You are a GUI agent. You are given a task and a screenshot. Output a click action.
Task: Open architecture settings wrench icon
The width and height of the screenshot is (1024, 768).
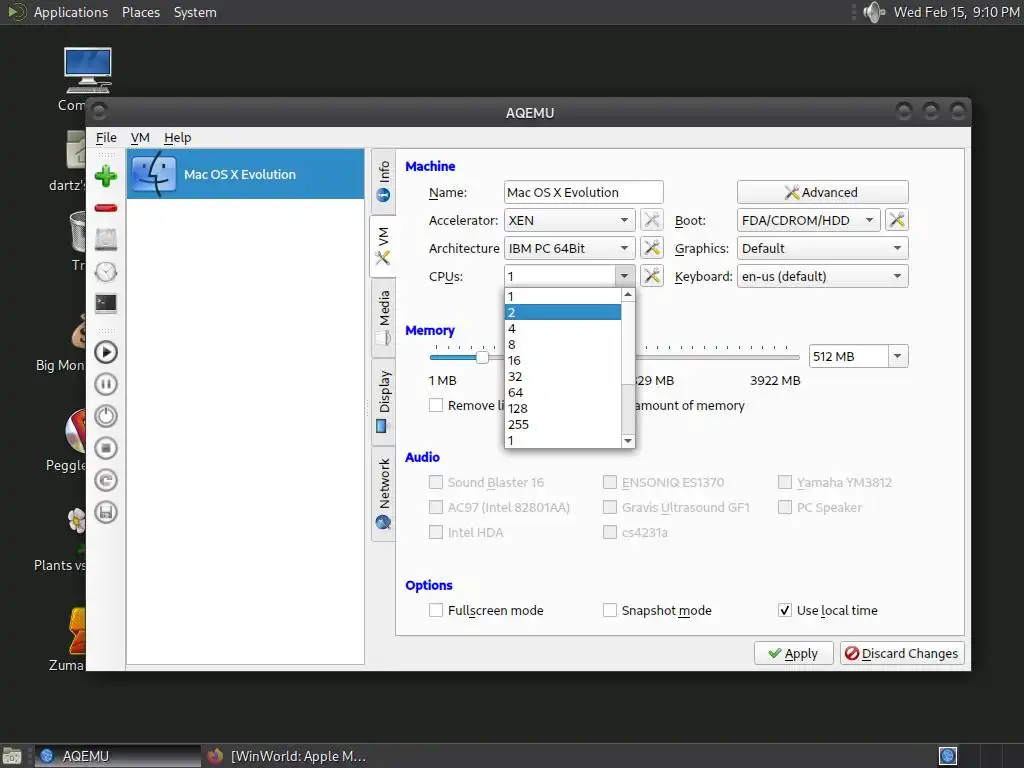pos(652,248)
